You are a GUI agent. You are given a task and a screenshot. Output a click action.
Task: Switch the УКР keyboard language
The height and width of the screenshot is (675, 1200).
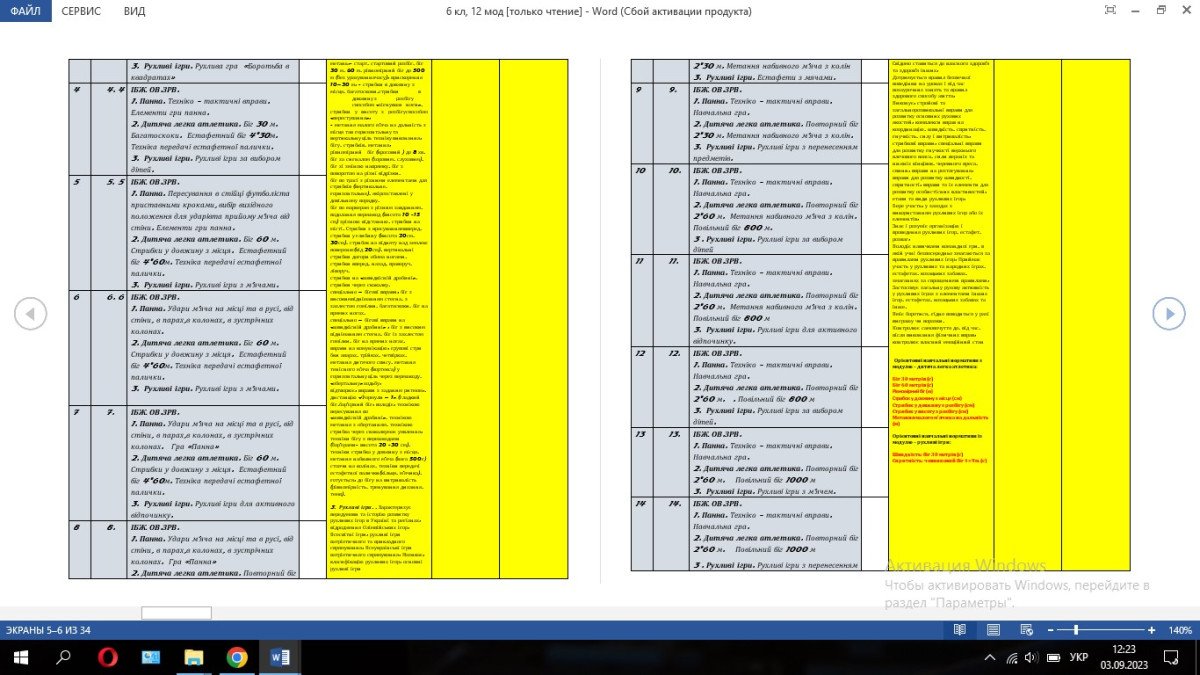click(1079, 657)
